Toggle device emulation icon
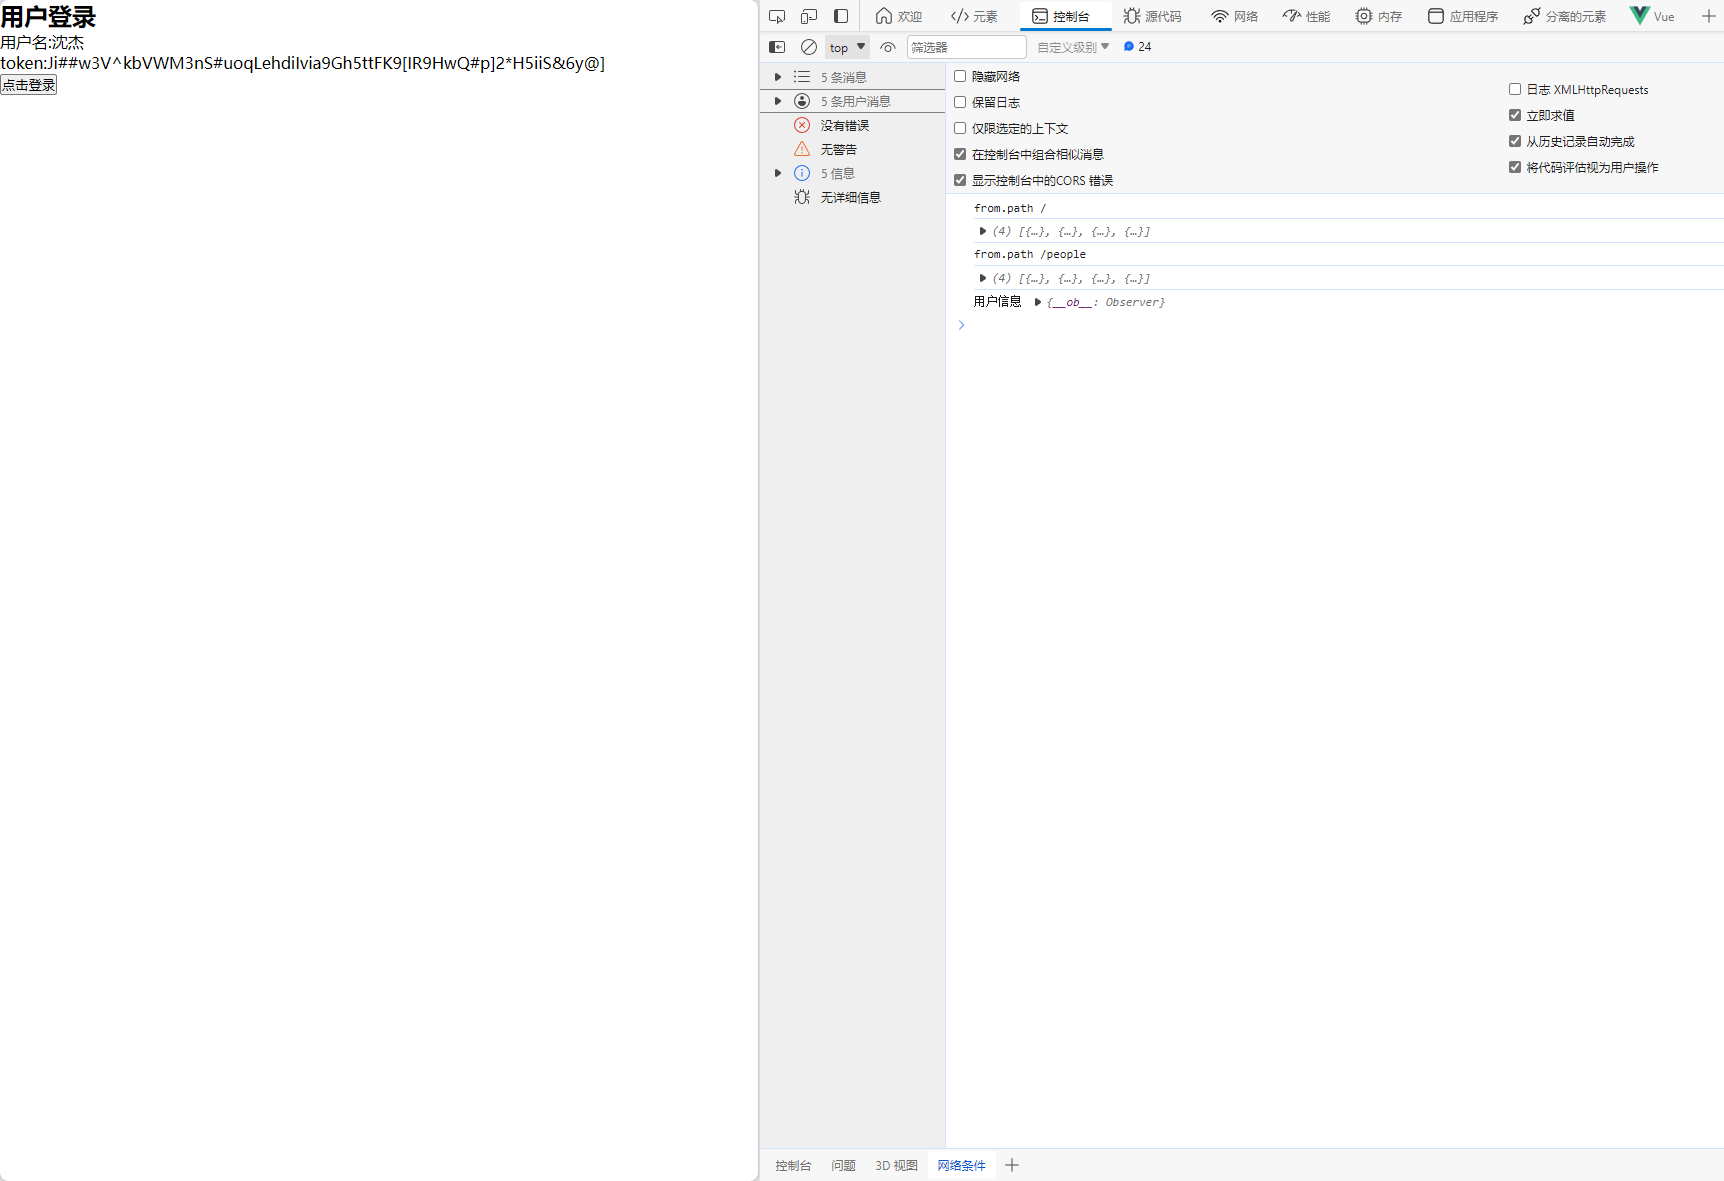The image size is (1724, 1181). (x=809, y=16)
